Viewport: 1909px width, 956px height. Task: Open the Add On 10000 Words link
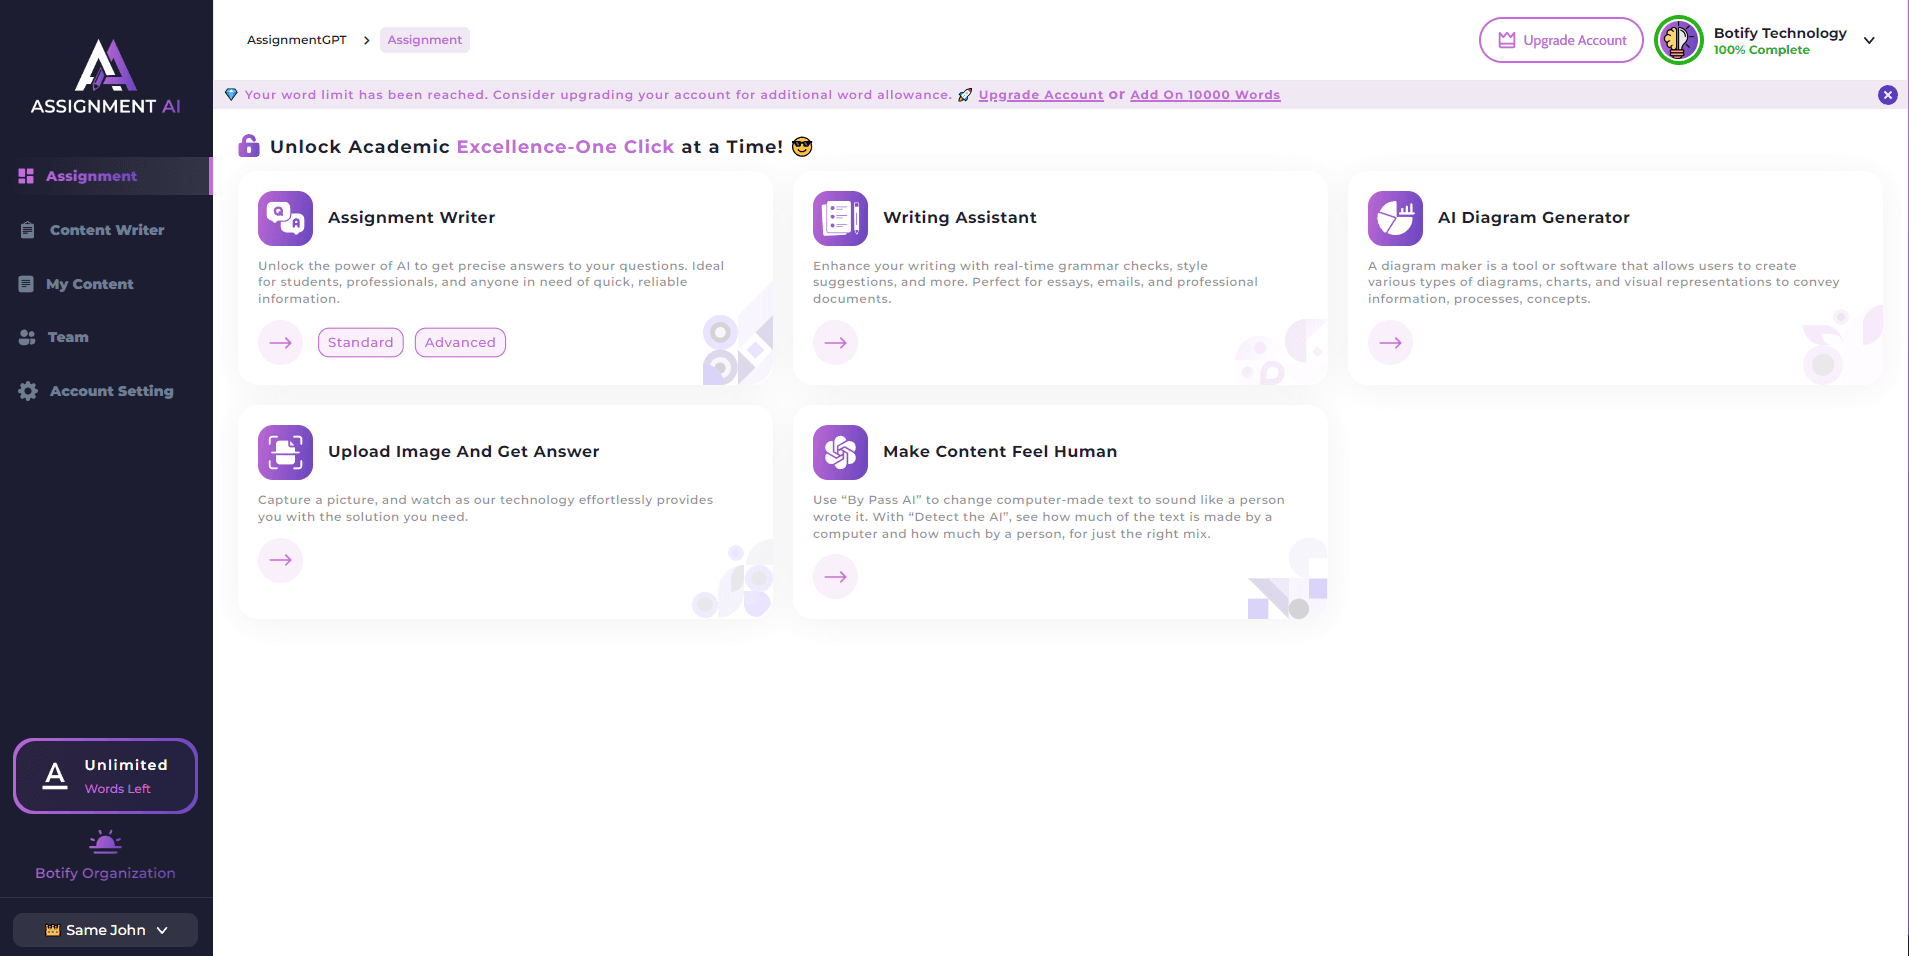(x=1204, y=94)
